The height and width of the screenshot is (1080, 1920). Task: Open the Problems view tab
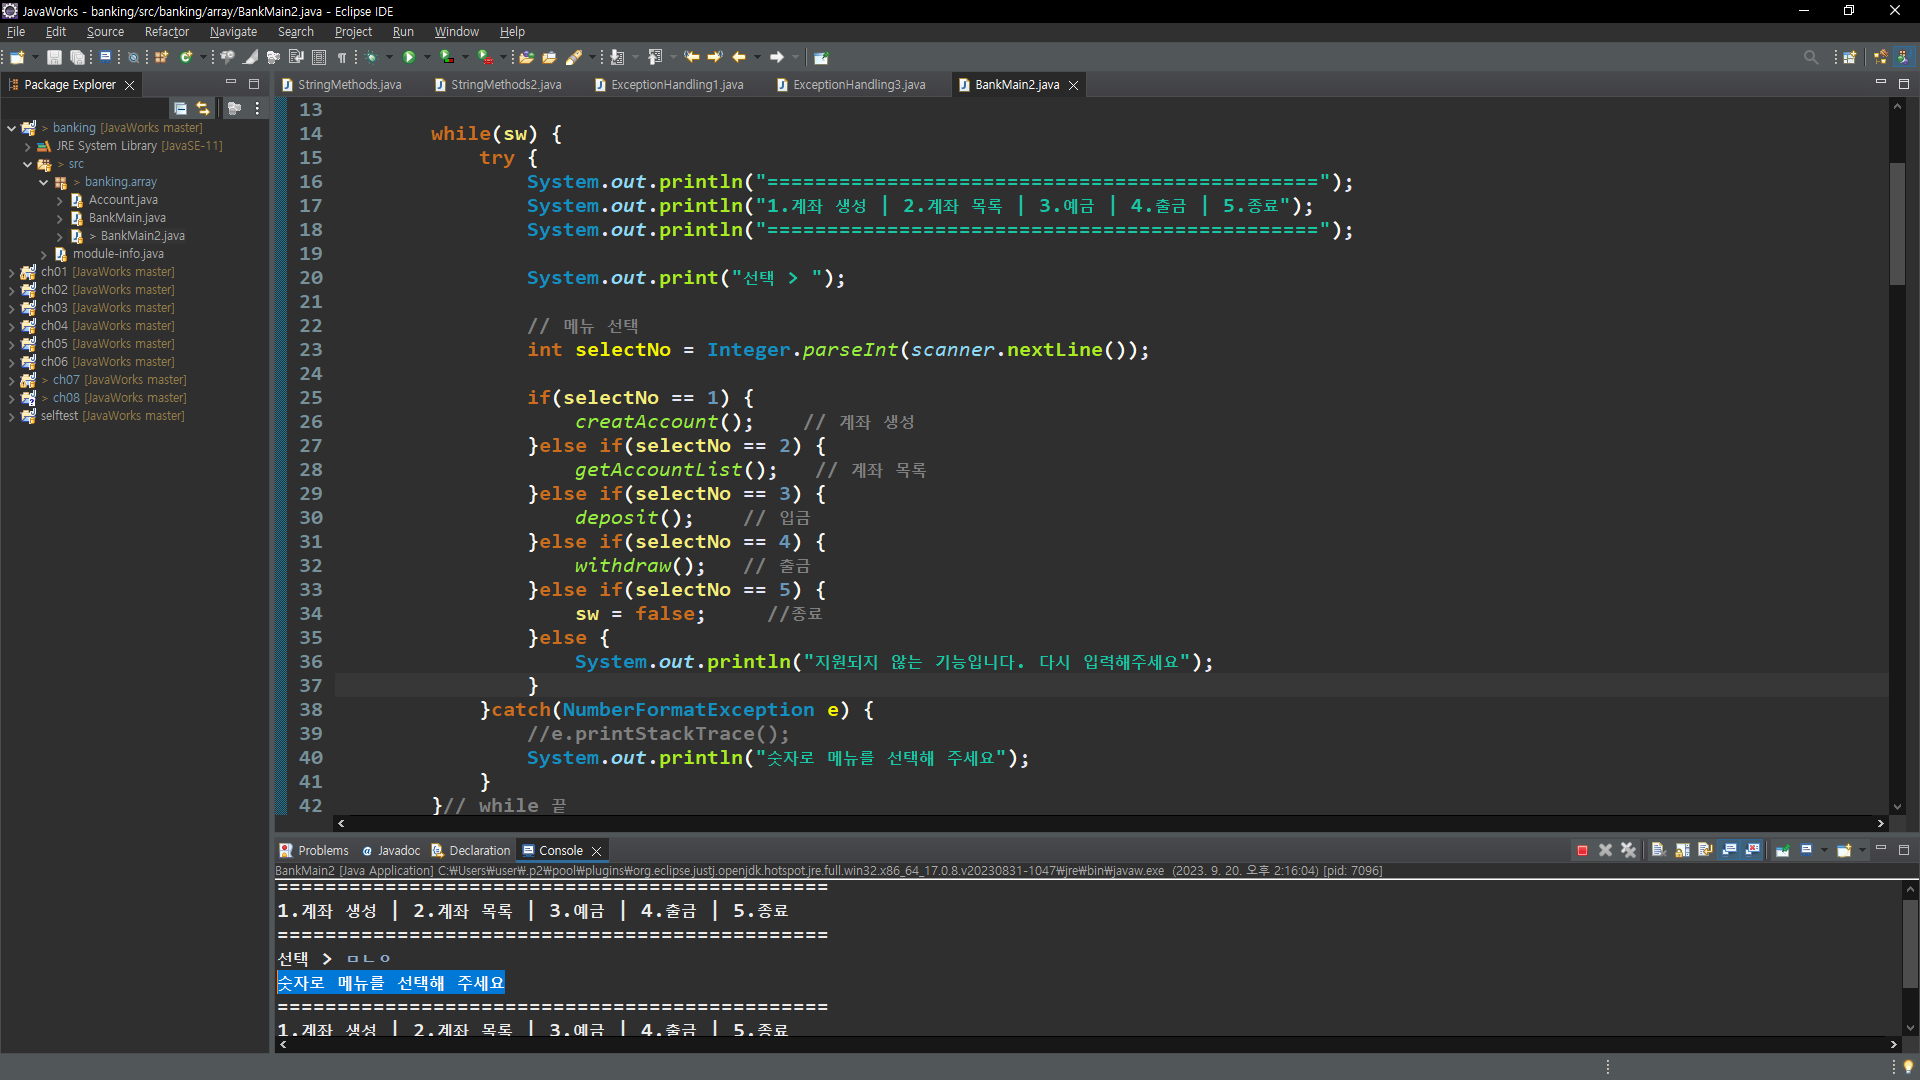[322, 851]
